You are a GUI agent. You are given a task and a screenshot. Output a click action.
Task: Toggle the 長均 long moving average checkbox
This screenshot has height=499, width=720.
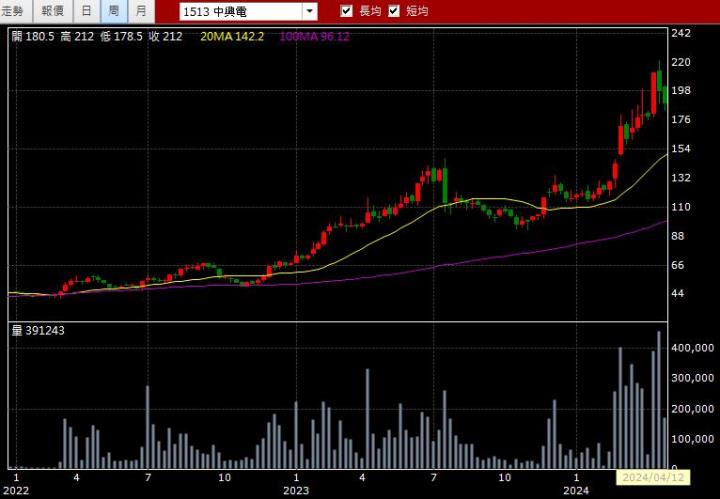347,11
